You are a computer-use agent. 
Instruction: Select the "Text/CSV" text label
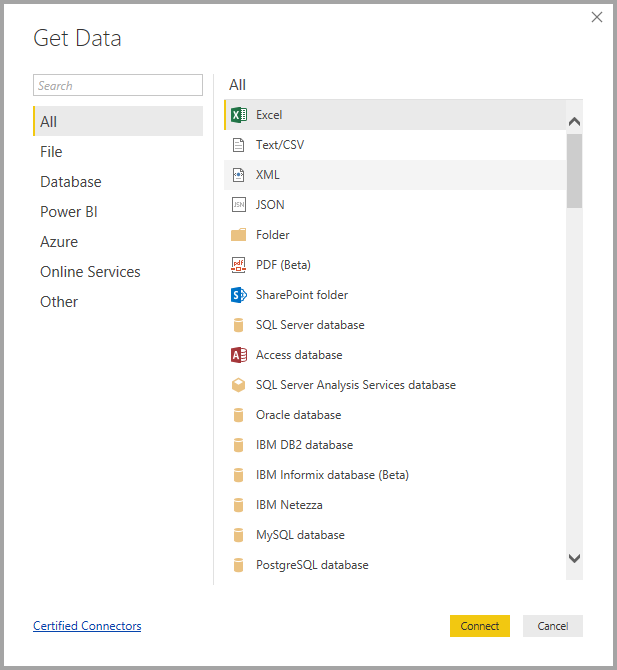[280, 145]
